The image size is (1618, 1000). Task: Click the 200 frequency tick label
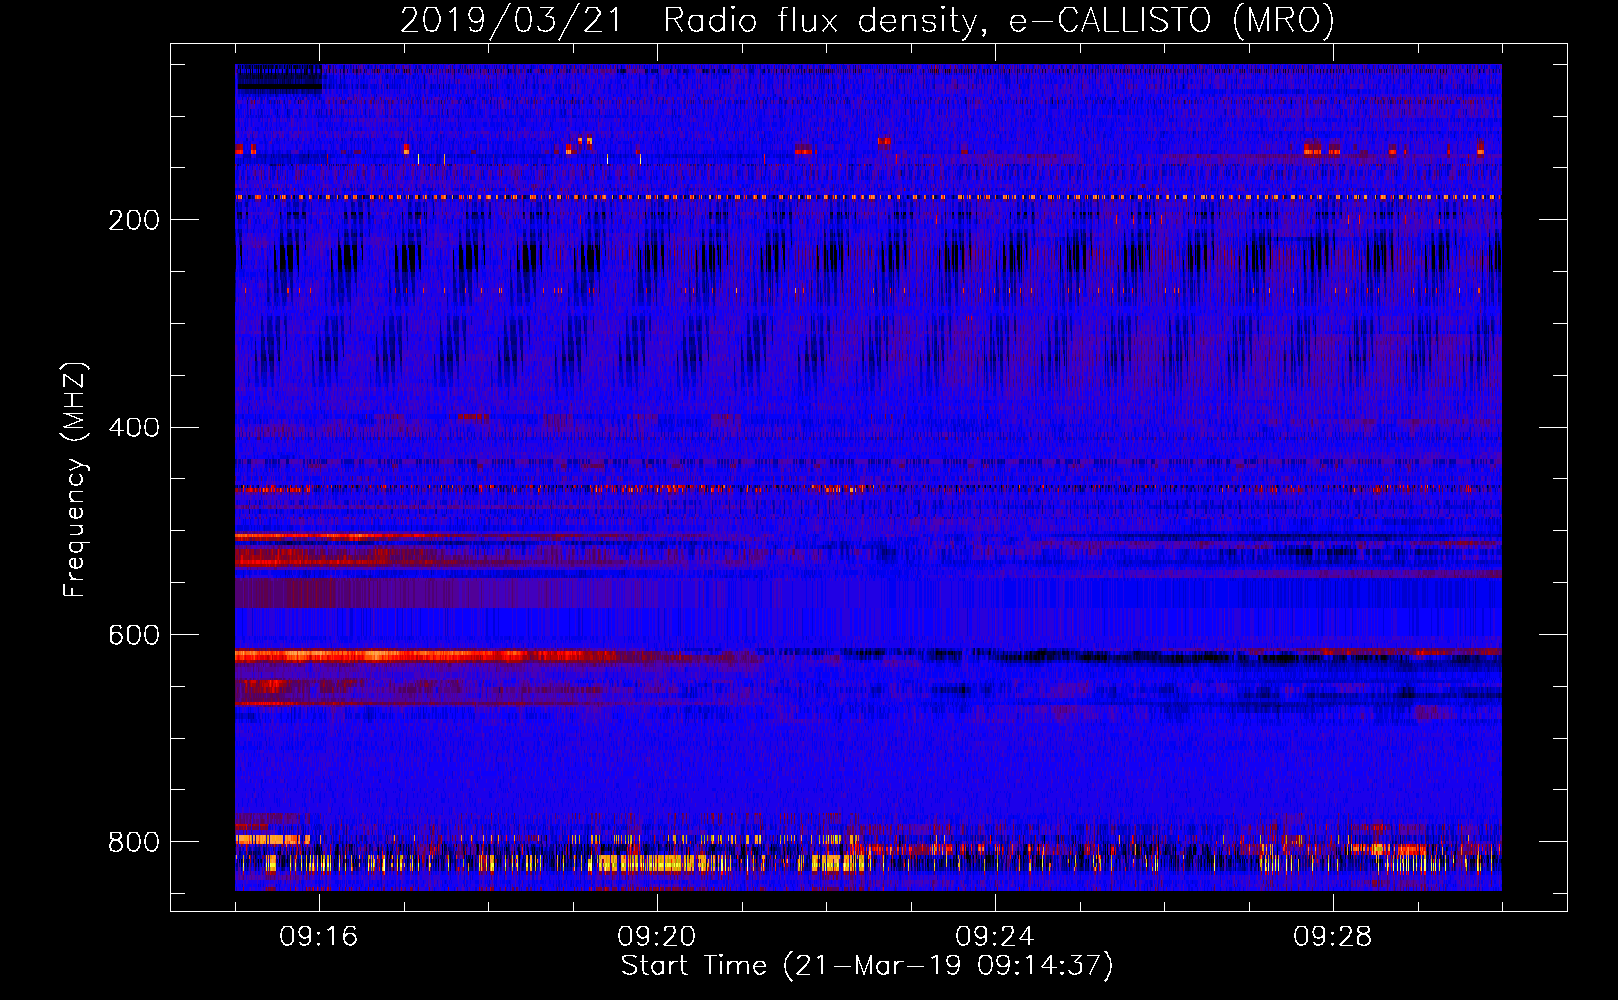point(134,220)
